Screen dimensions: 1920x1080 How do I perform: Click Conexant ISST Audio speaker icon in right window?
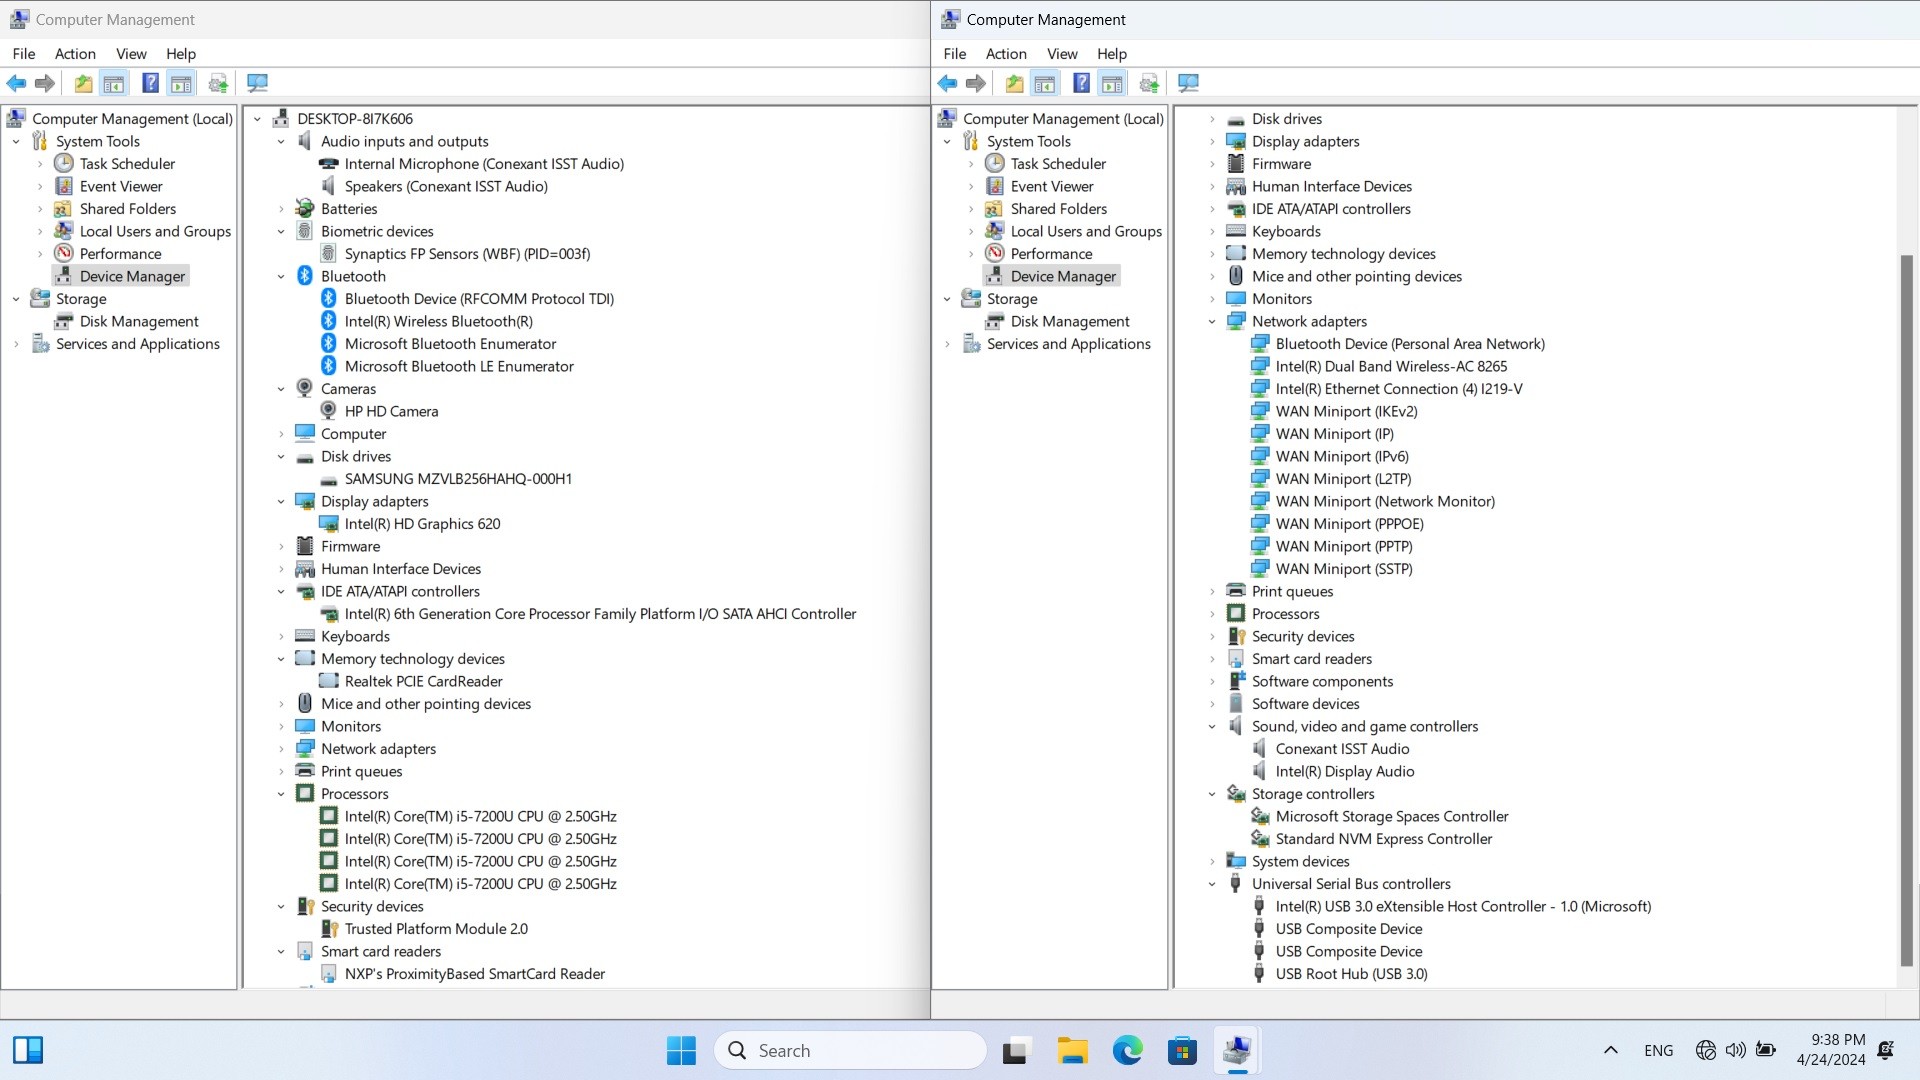coord(1260,749)
